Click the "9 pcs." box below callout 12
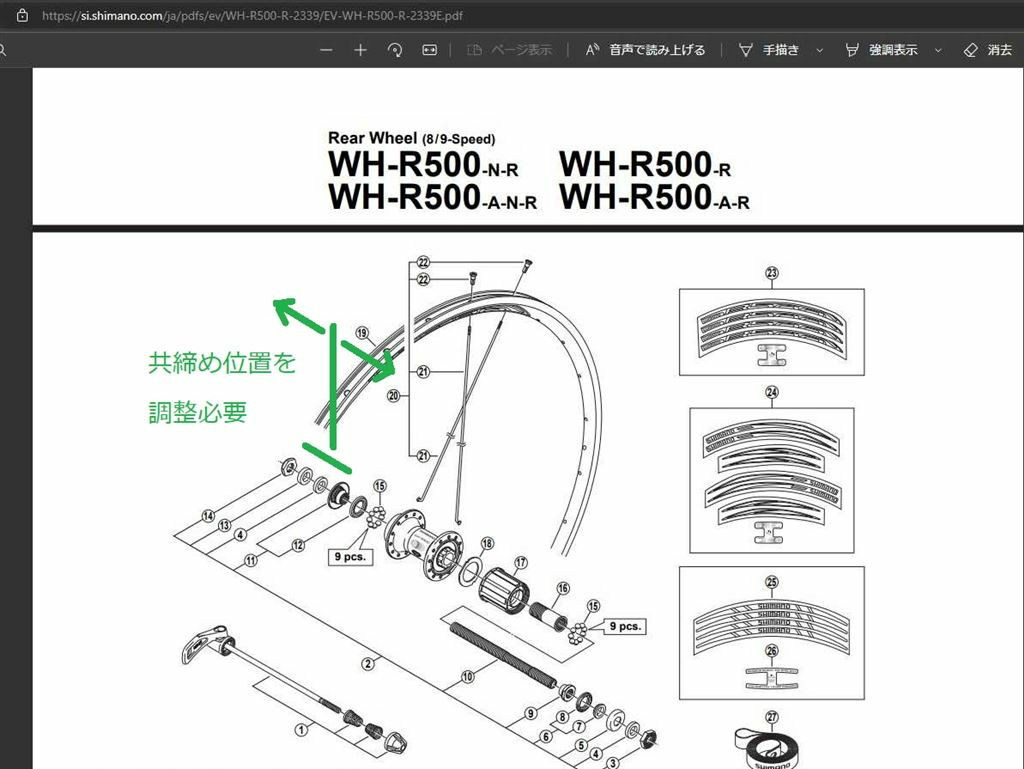The height and width of the screenshot is (769, 1024). pyautogui.click(x=351, y=557)
